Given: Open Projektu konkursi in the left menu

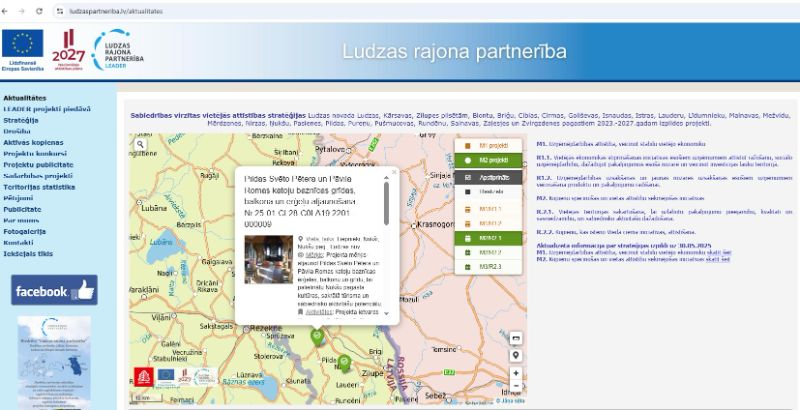Looking at the screenshot, I should pyautogui.click(x=34, y=154).
